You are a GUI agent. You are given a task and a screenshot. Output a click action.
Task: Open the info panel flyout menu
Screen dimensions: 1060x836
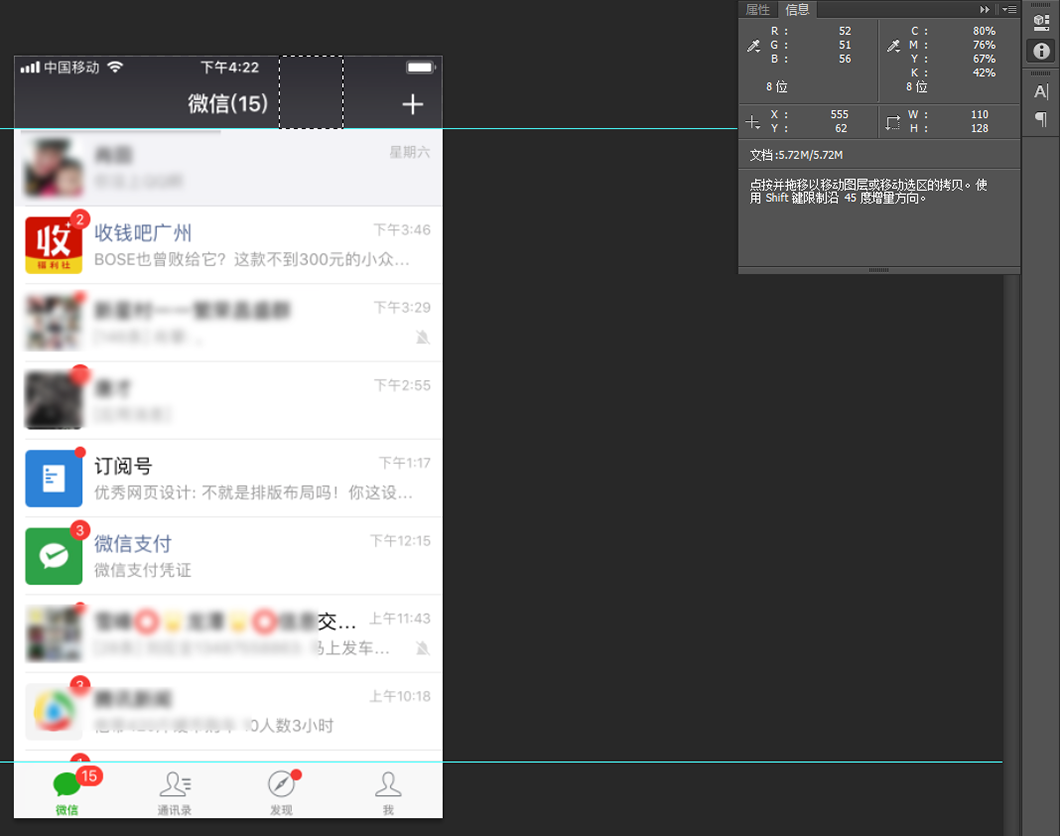(x=1009, y=9)
